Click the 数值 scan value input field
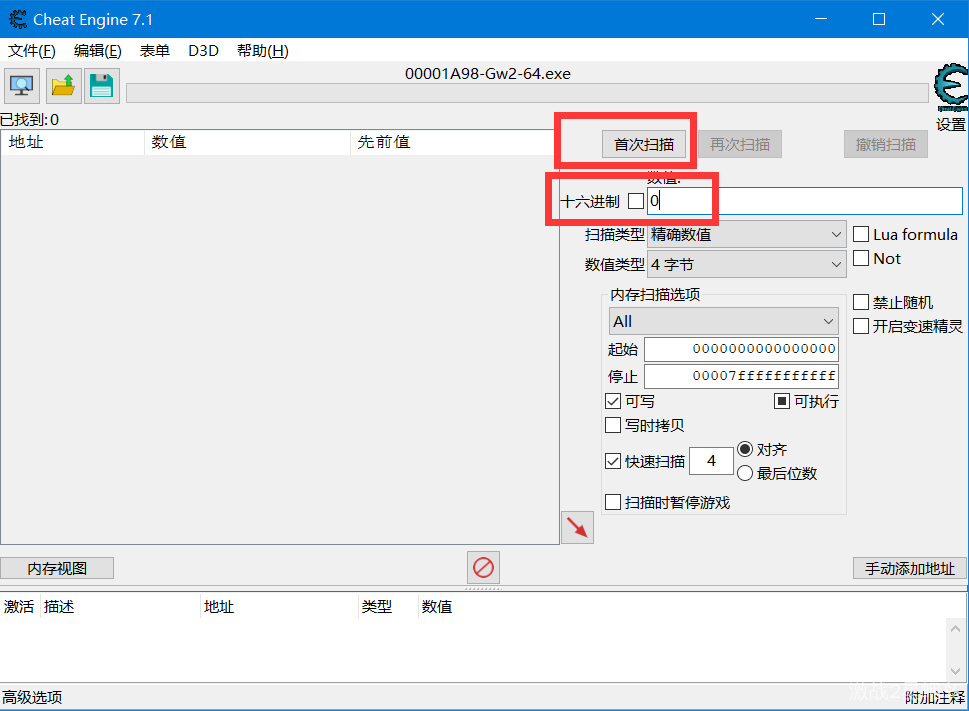 pos(805,201)
